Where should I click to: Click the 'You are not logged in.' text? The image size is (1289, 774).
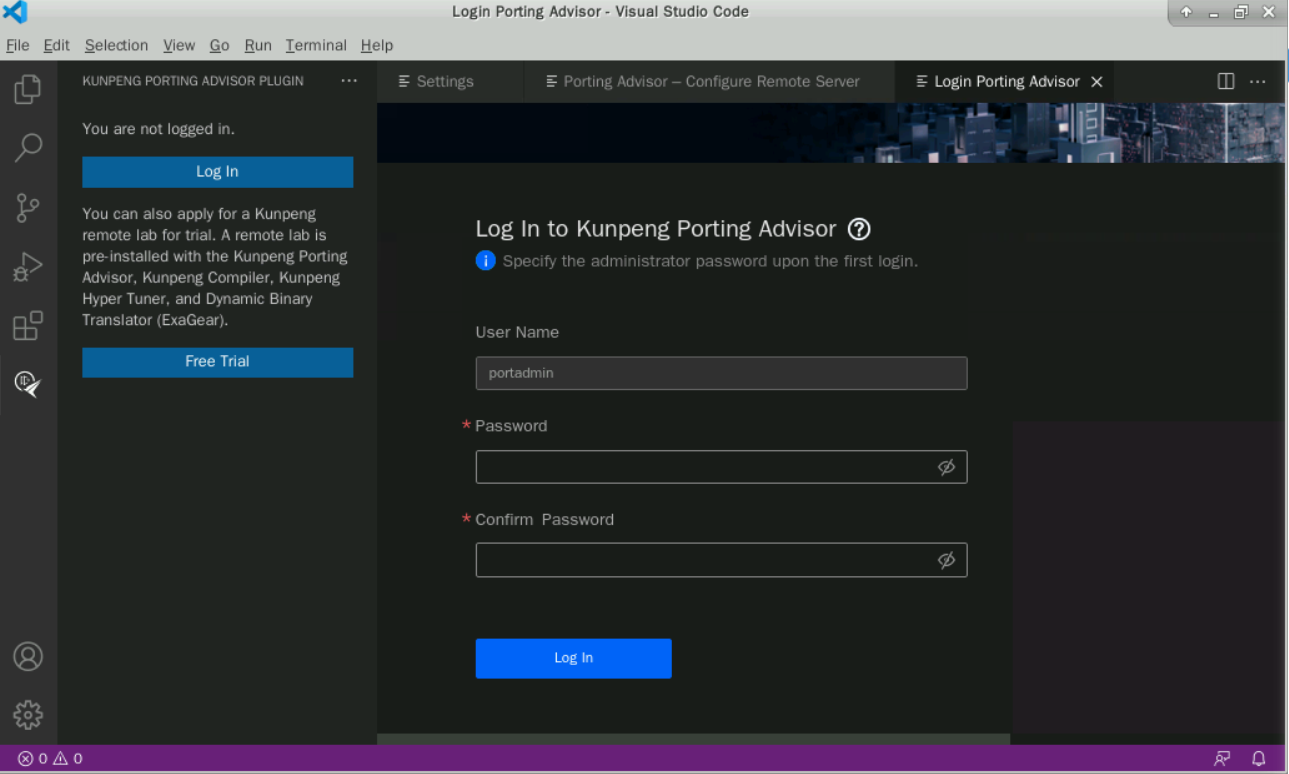[x=158, y=129]
